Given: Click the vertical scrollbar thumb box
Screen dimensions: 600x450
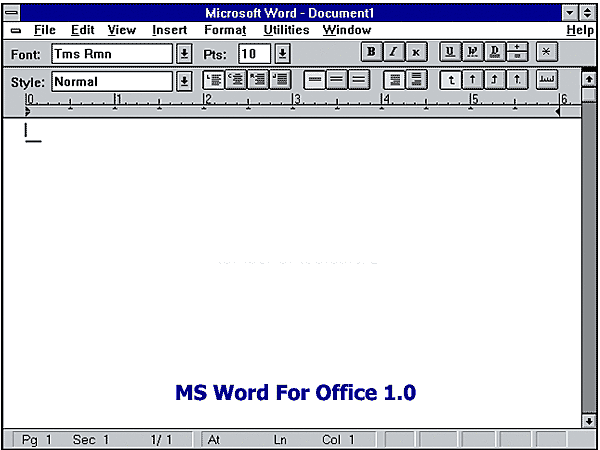Looking at the screenshot, I should pyautogui.click(x=589, y=95).
